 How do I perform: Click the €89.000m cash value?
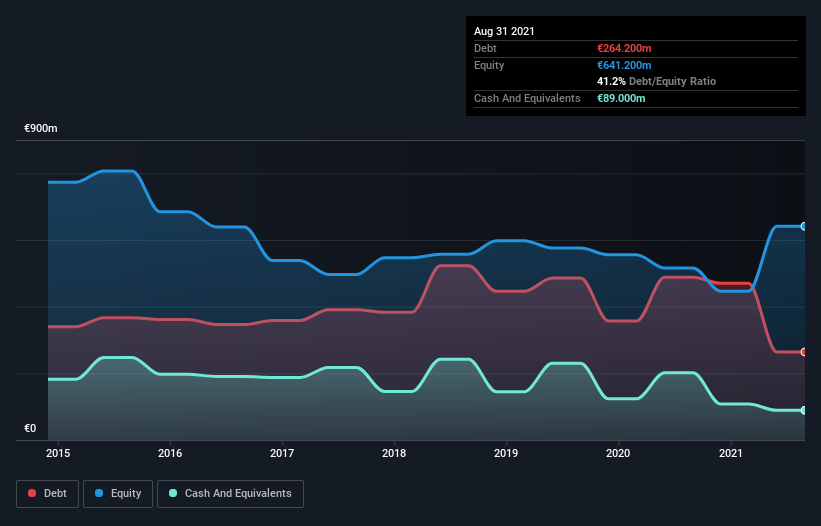click(x=621, y=98)
